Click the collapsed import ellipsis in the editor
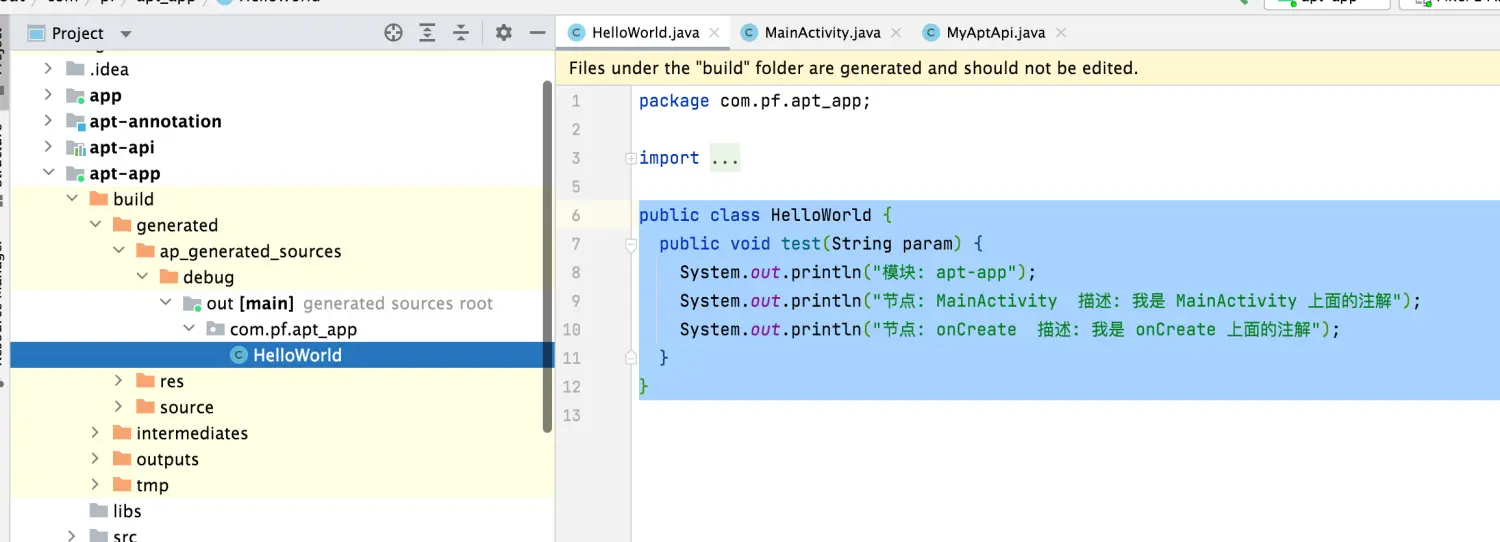This screenshot has width=1500, height=542. (x=725, y=158)
